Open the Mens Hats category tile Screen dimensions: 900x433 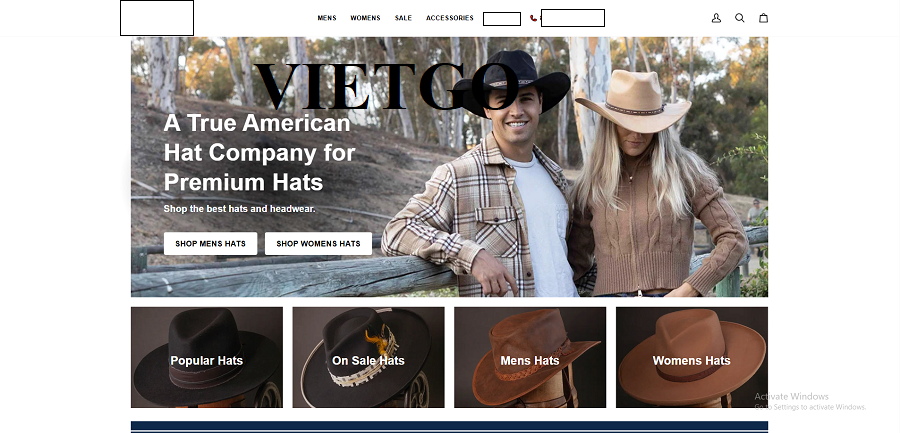point(530,358)
